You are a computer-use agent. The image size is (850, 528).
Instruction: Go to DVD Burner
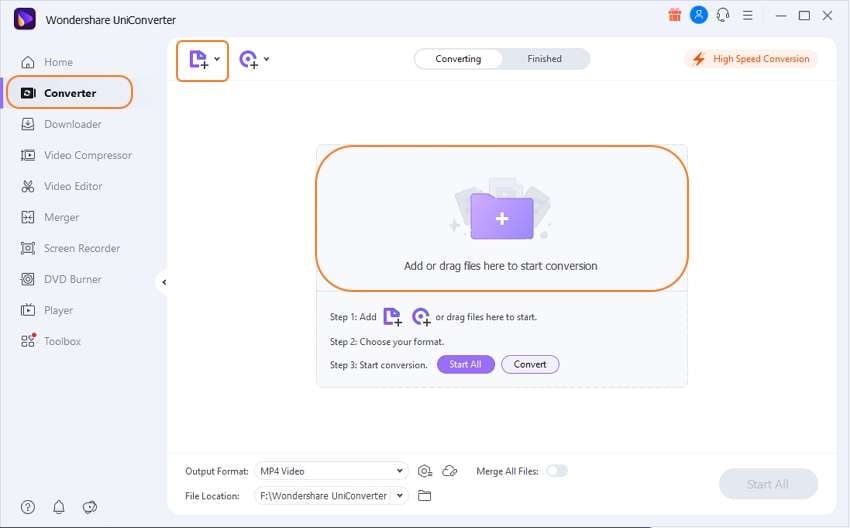coord(73,279)
